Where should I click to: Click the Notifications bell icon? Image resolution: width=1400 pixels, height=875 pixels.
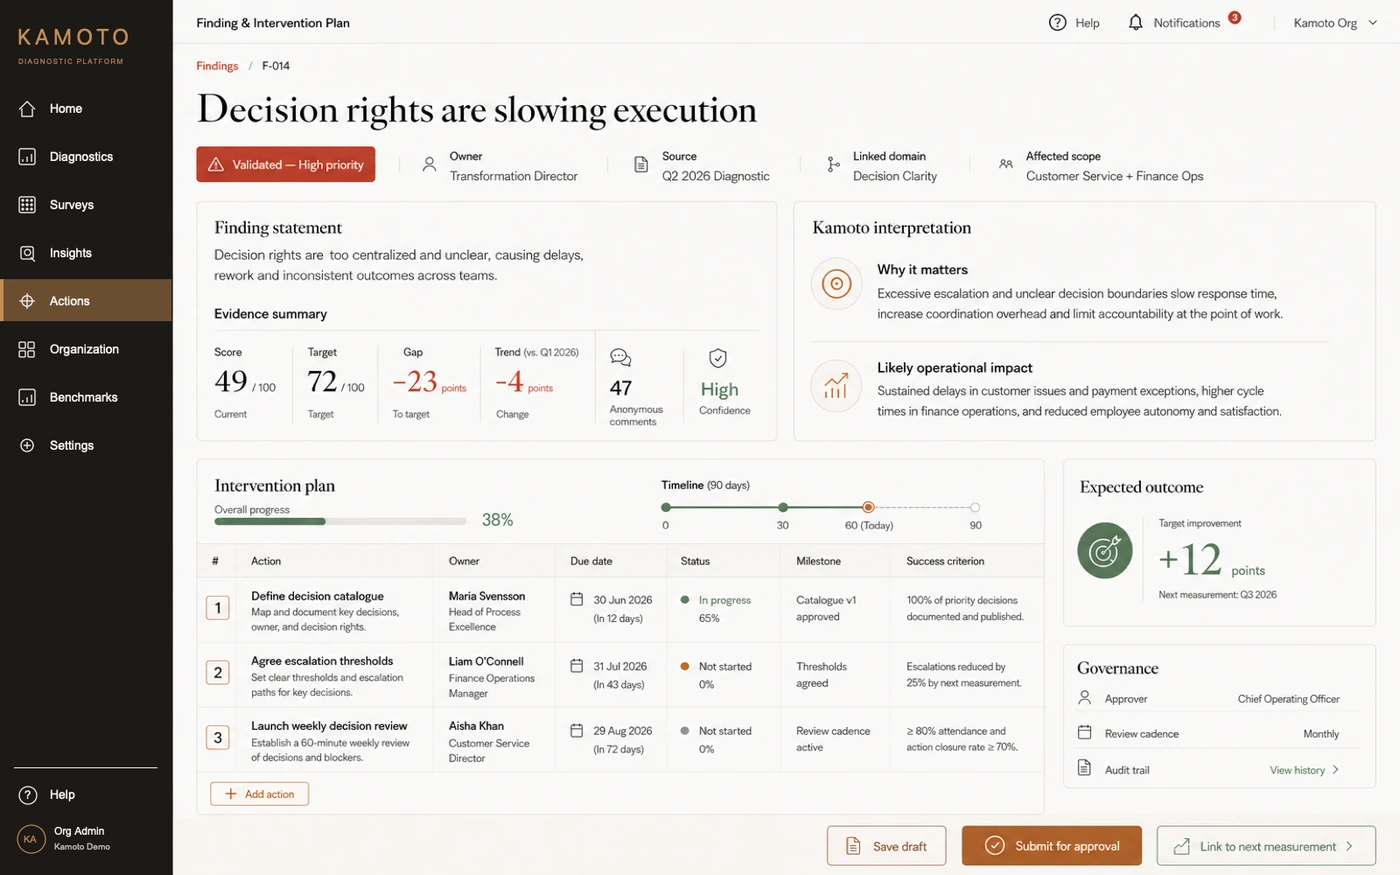[x=1135, y=22]
